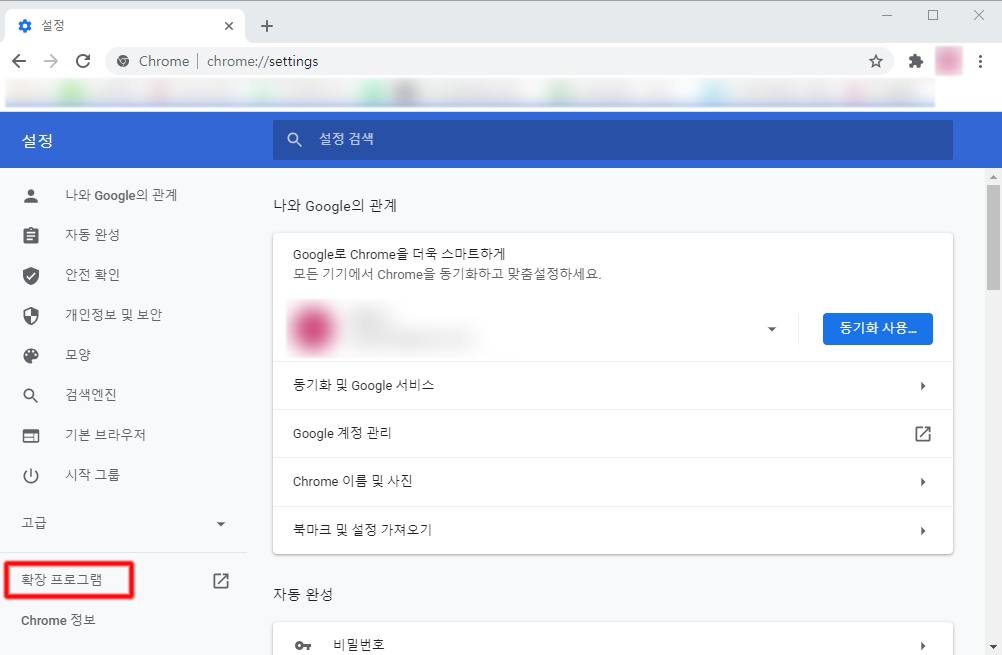
Task: Expand the account dropdown arrow
Action: tap(771, 329)
